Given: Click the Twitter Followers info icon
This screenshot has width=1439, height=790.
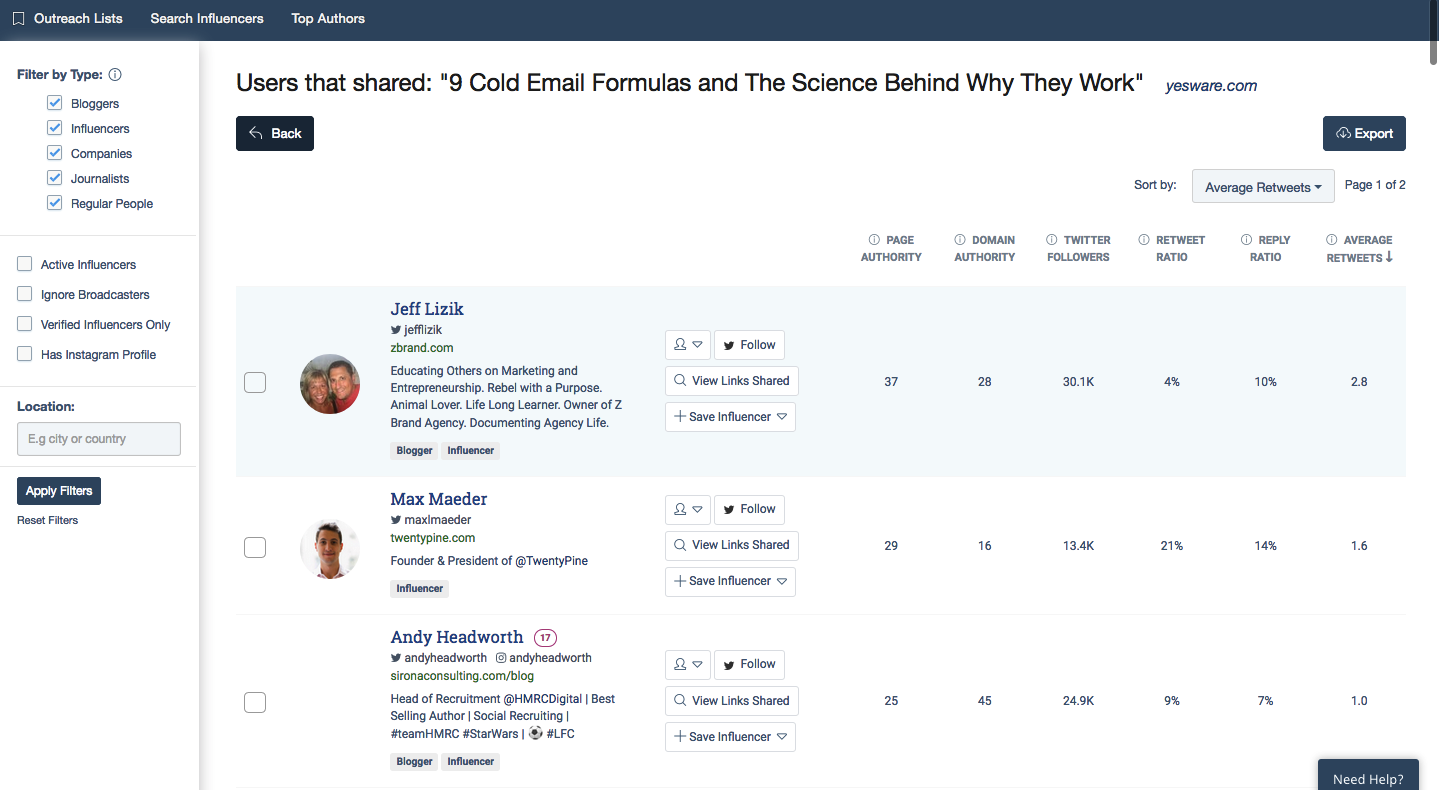Looking at the screenshot, I should click(x=1052, y=240).
